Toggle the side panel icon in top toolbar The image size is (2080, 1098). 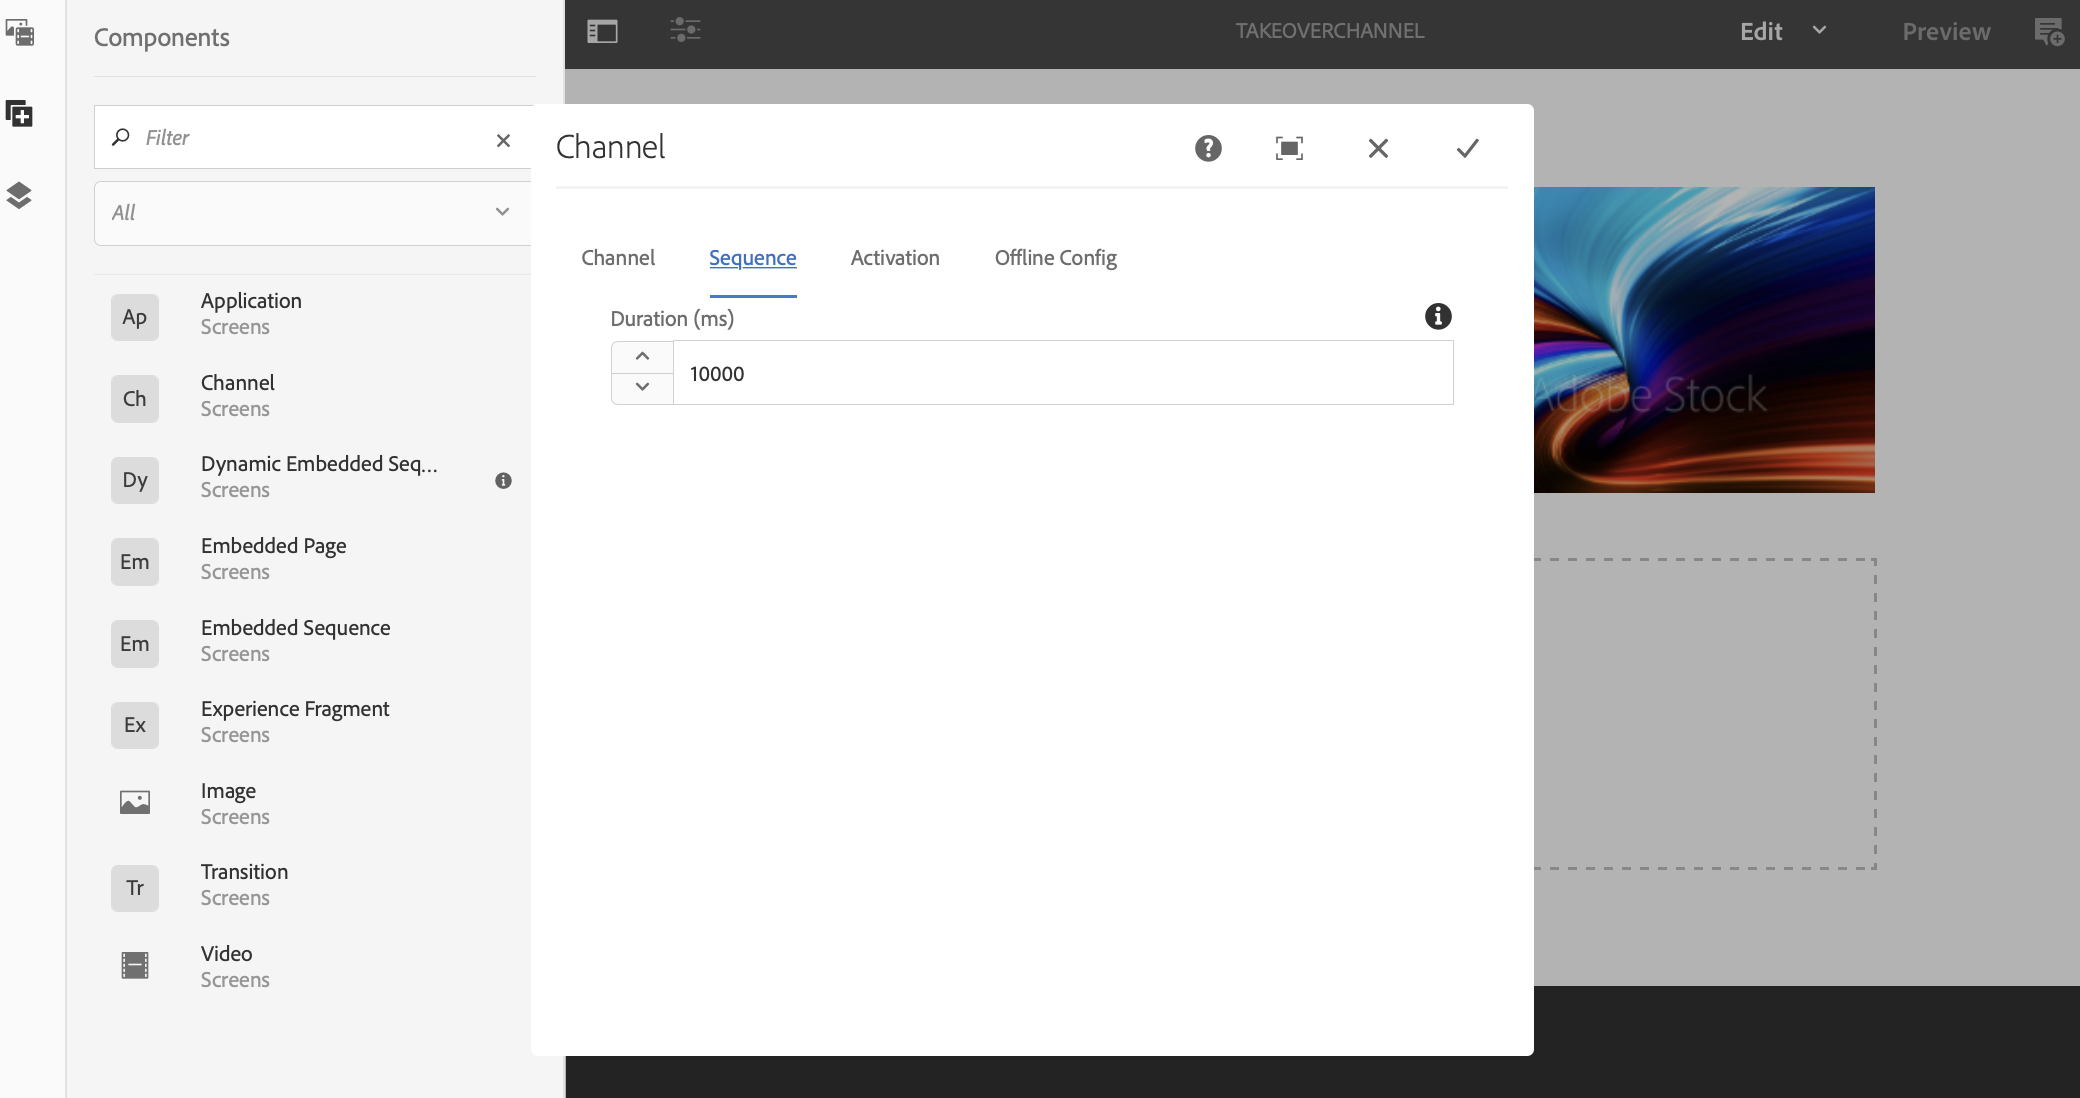coord(602,32)
